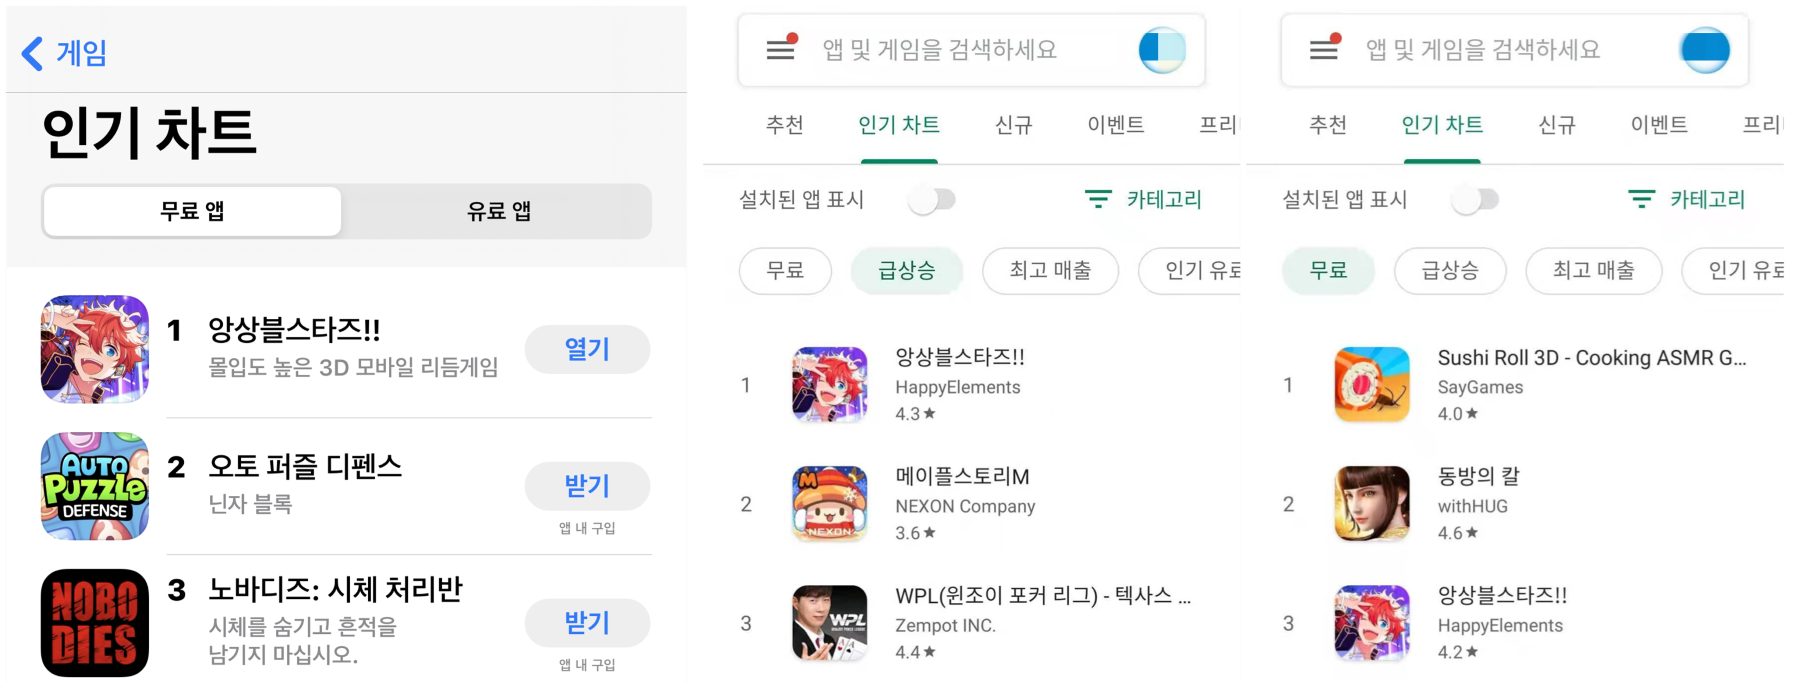This screenshot has width=1800, height=687.
Task: Tap the NOBODIES app icon
Action: point(95,622)
